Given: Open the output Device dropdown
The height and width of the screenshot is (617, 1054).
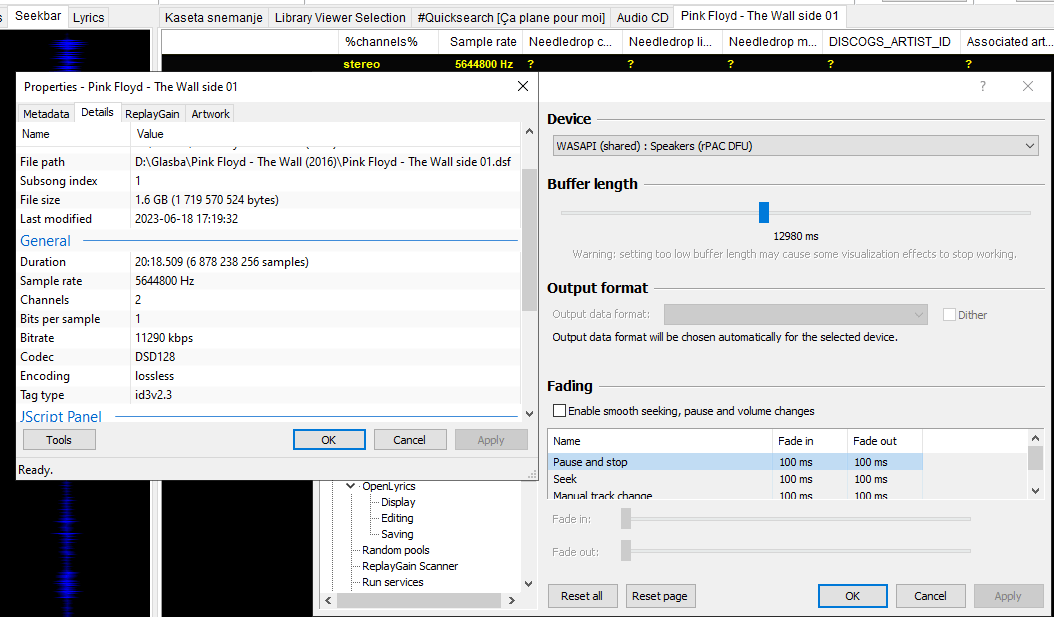Looking at the screenshot, I should [796, 146].
